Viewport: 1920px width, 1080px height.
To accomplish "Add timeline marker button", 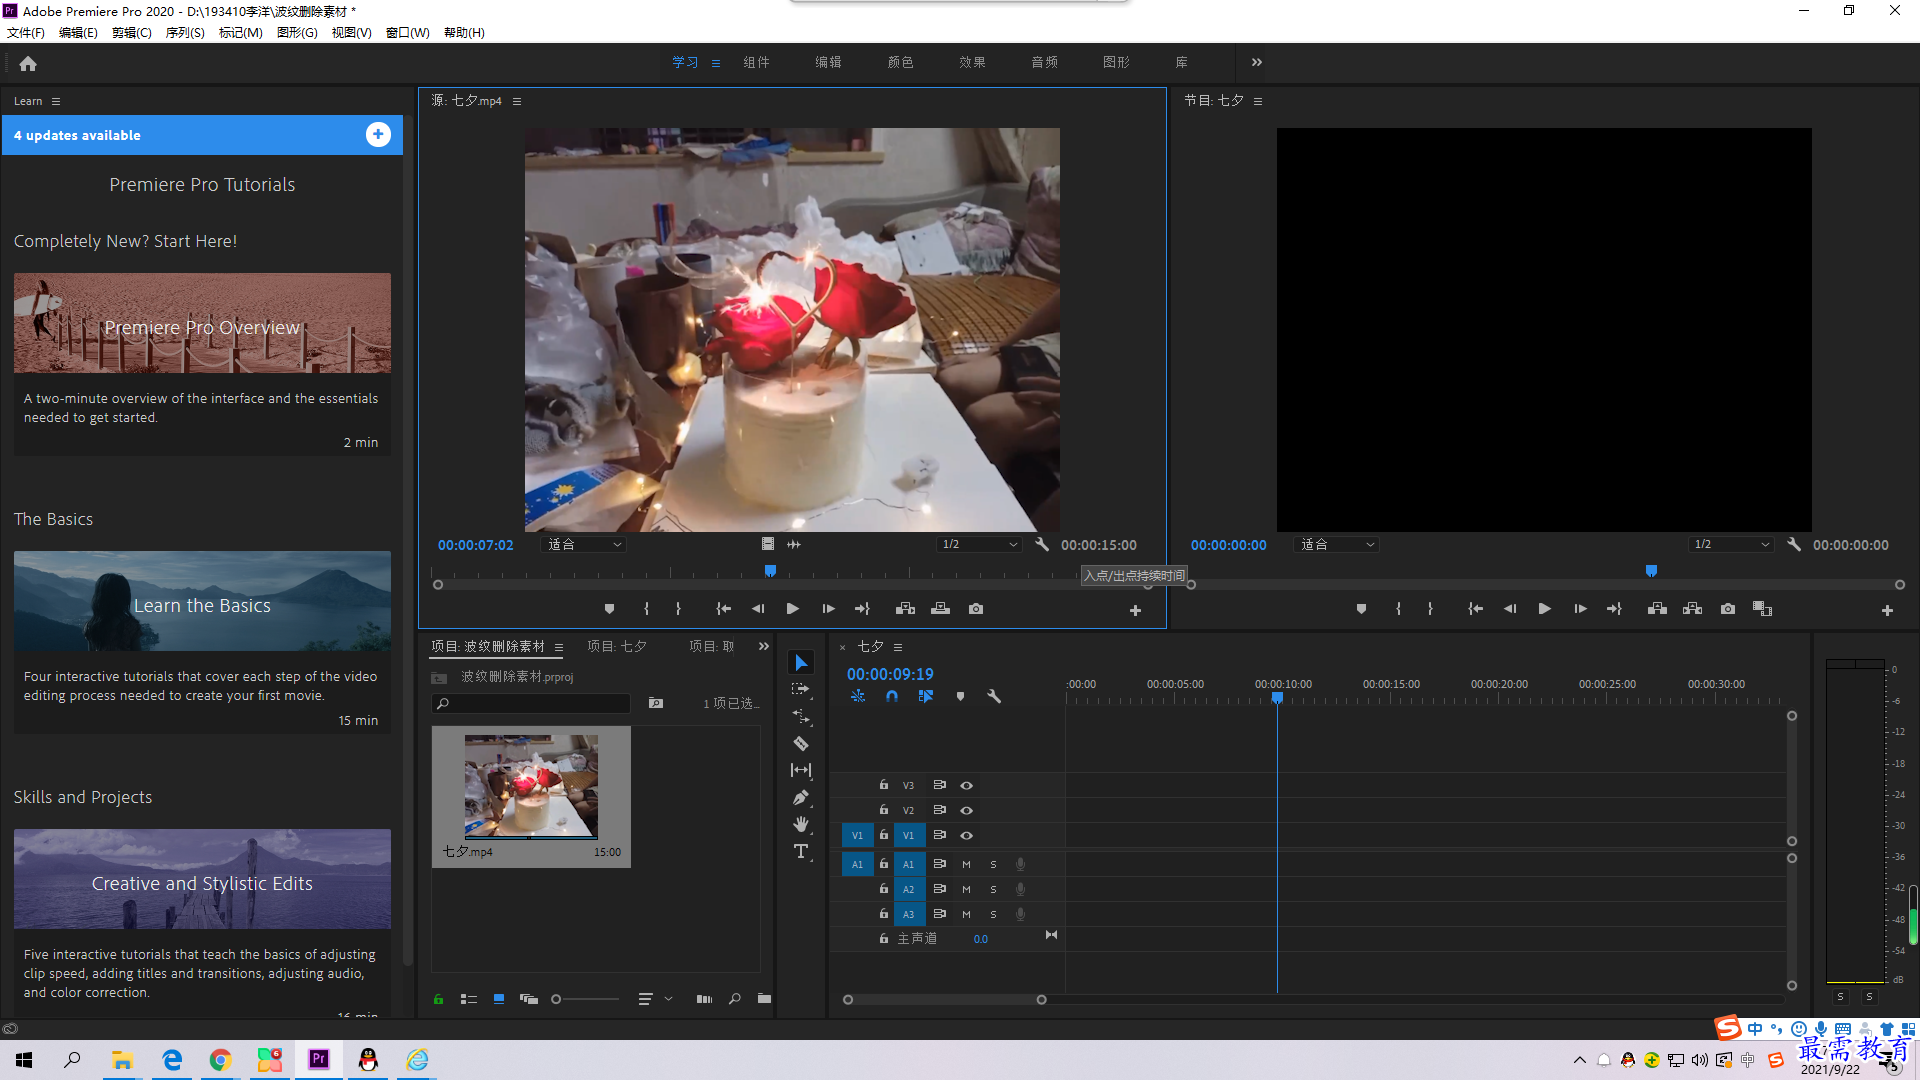I will tap(960, 696).
